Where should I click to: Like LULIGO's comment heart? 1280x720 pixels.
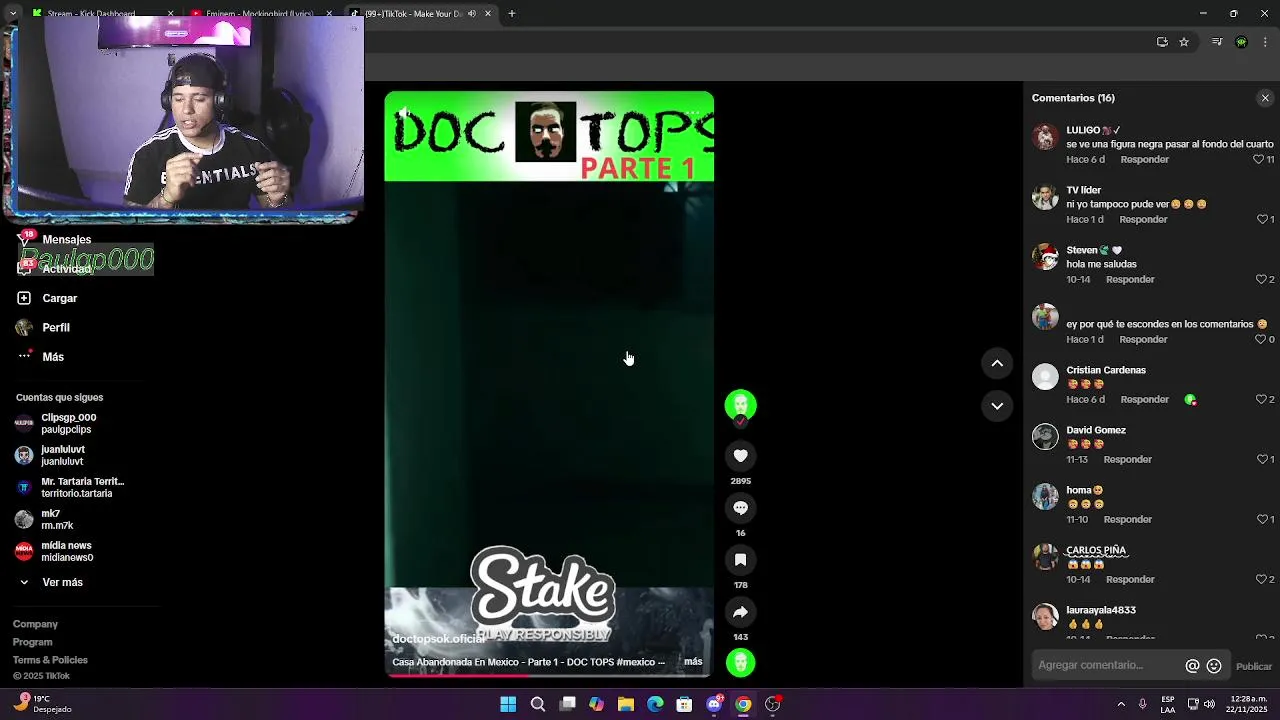(1258, 160)
